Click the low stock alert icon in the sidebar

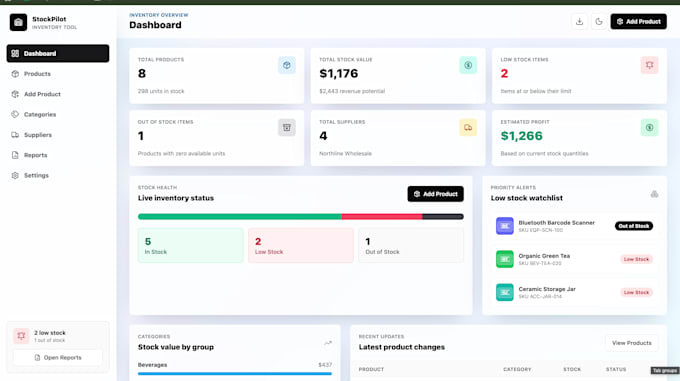[x=21, y=336]
